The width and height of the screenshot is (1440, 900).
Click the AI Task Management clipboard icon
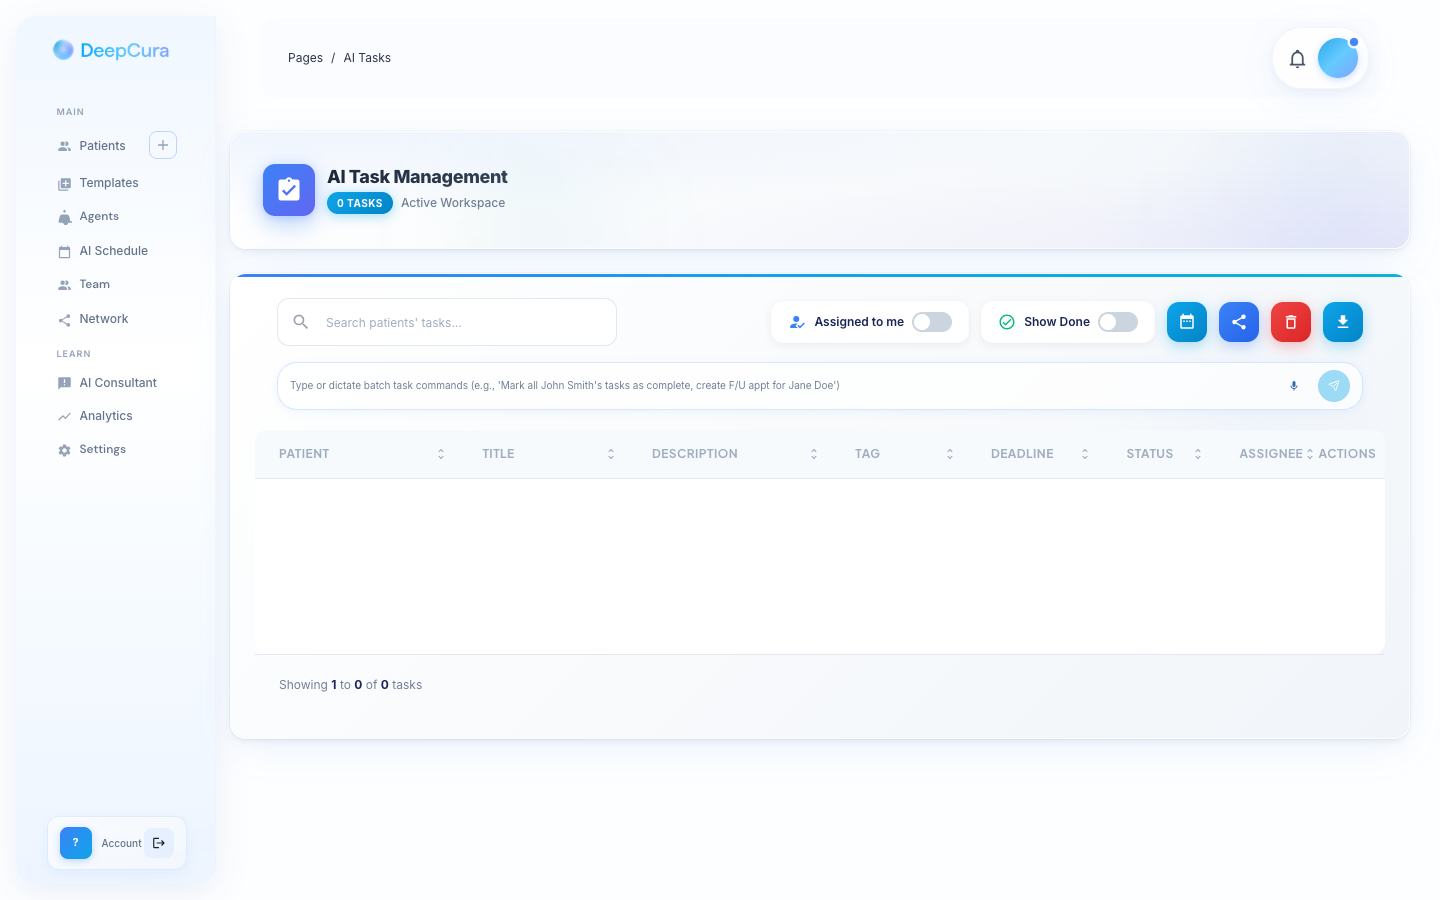(289, 190)
